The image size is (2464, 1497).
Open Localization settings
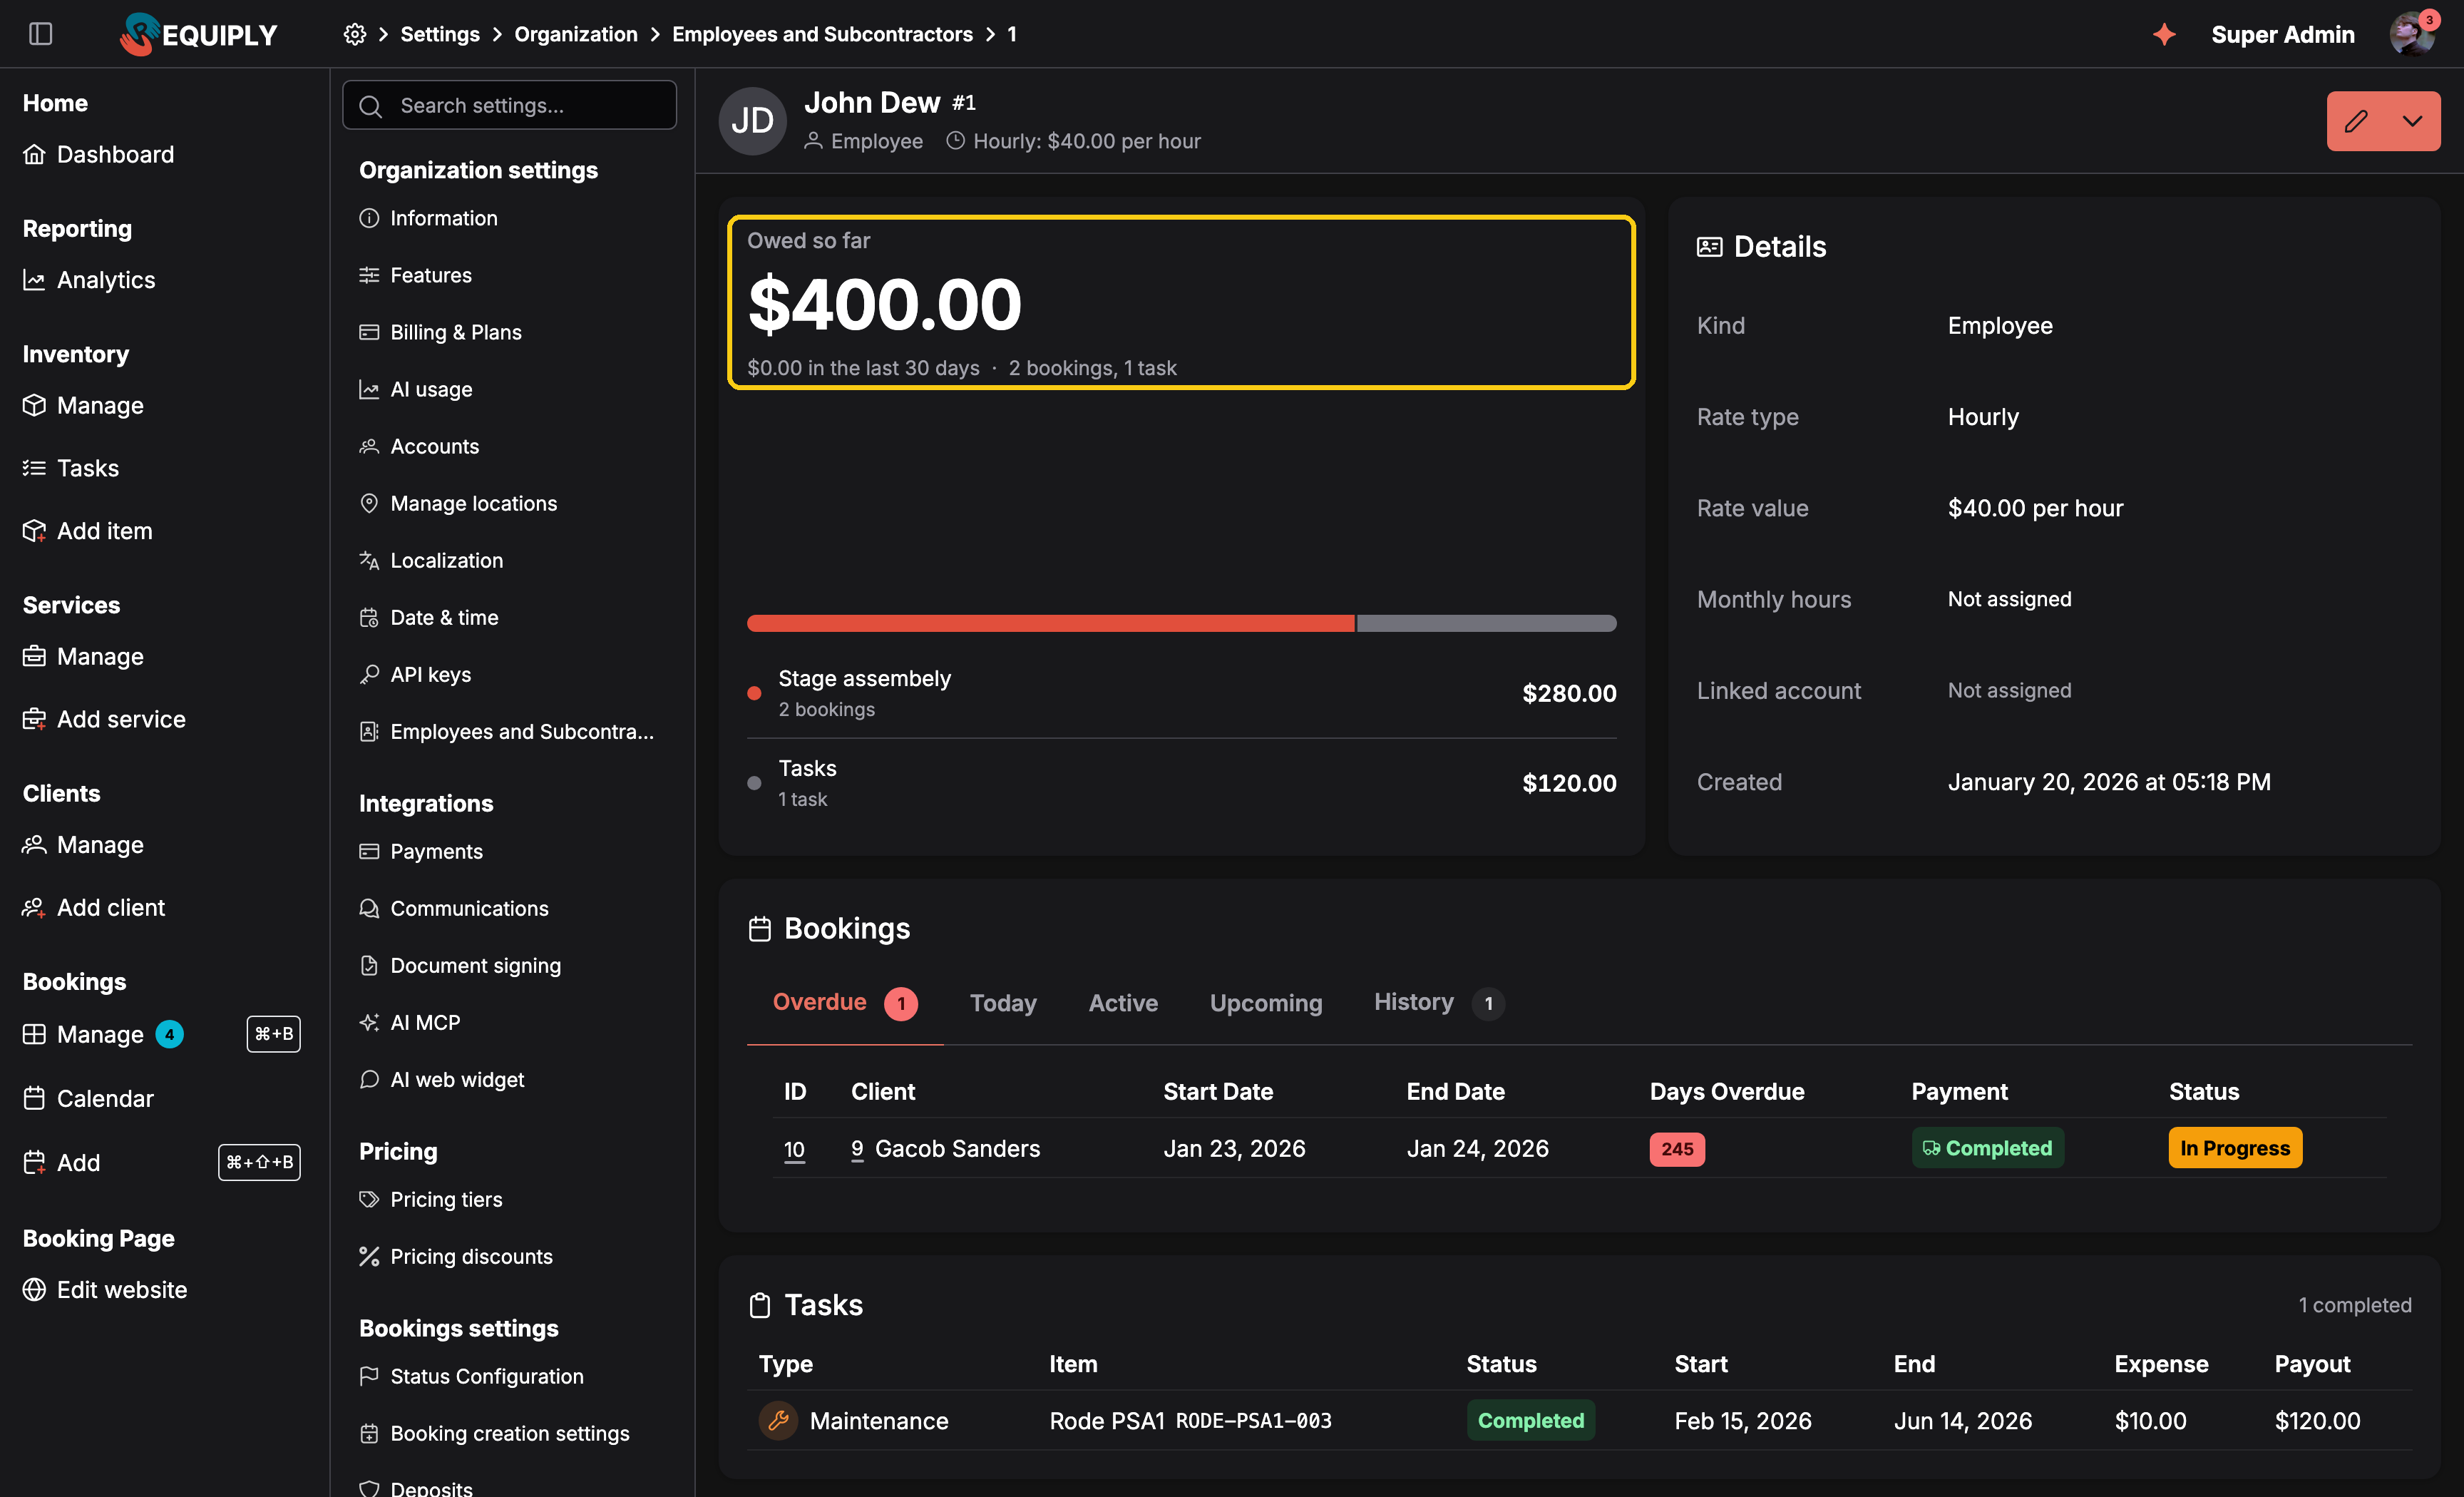[431, 560]
